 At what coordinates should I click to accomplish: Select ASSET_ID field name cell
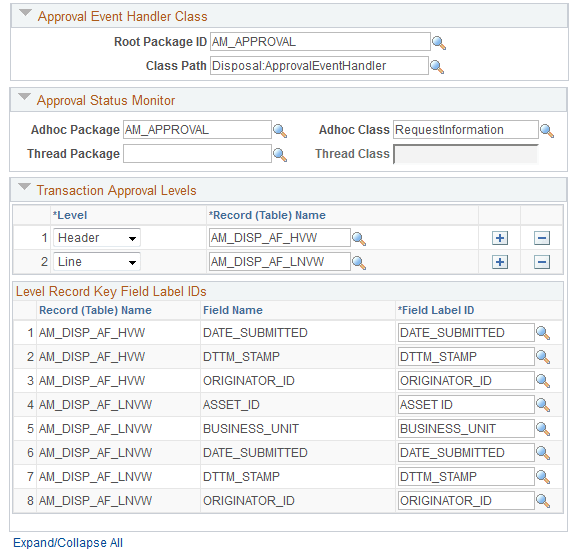[231, 405]
